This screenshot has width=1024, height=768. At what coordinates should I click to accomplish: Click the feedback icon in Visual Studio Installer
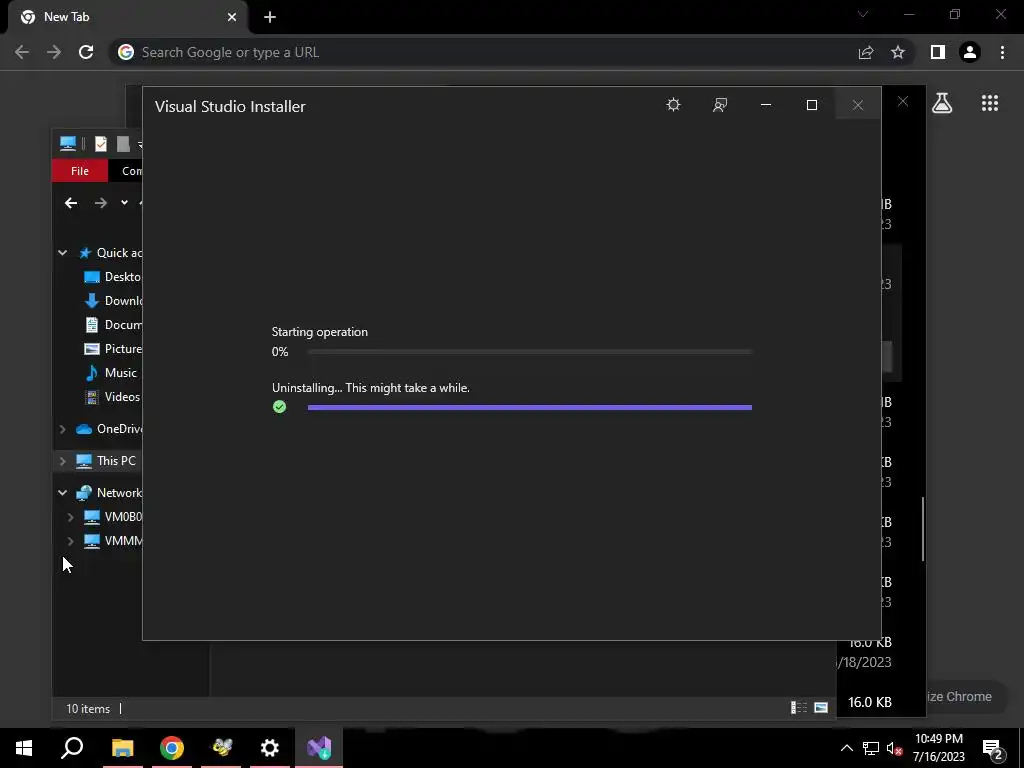click(x=720, y=105)
